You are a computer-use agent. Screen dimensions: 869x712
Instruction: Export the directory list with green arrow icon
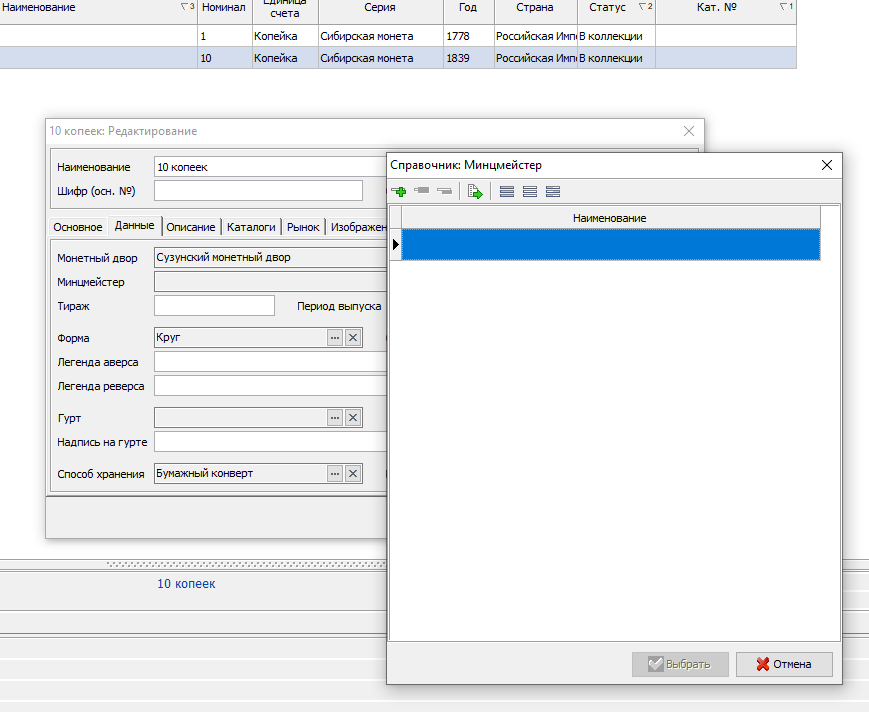[475, 192]
